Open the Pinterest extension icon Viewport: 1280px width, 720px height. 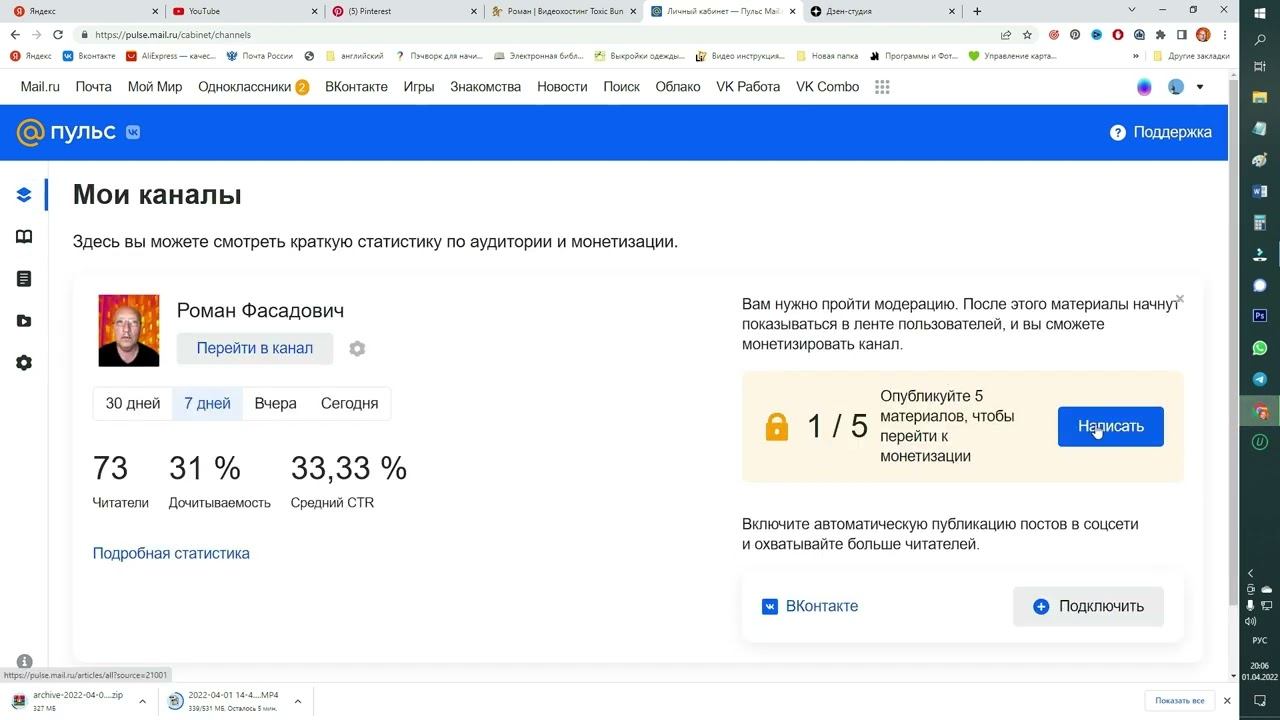pyautogui.click(x=1075, y=35)
